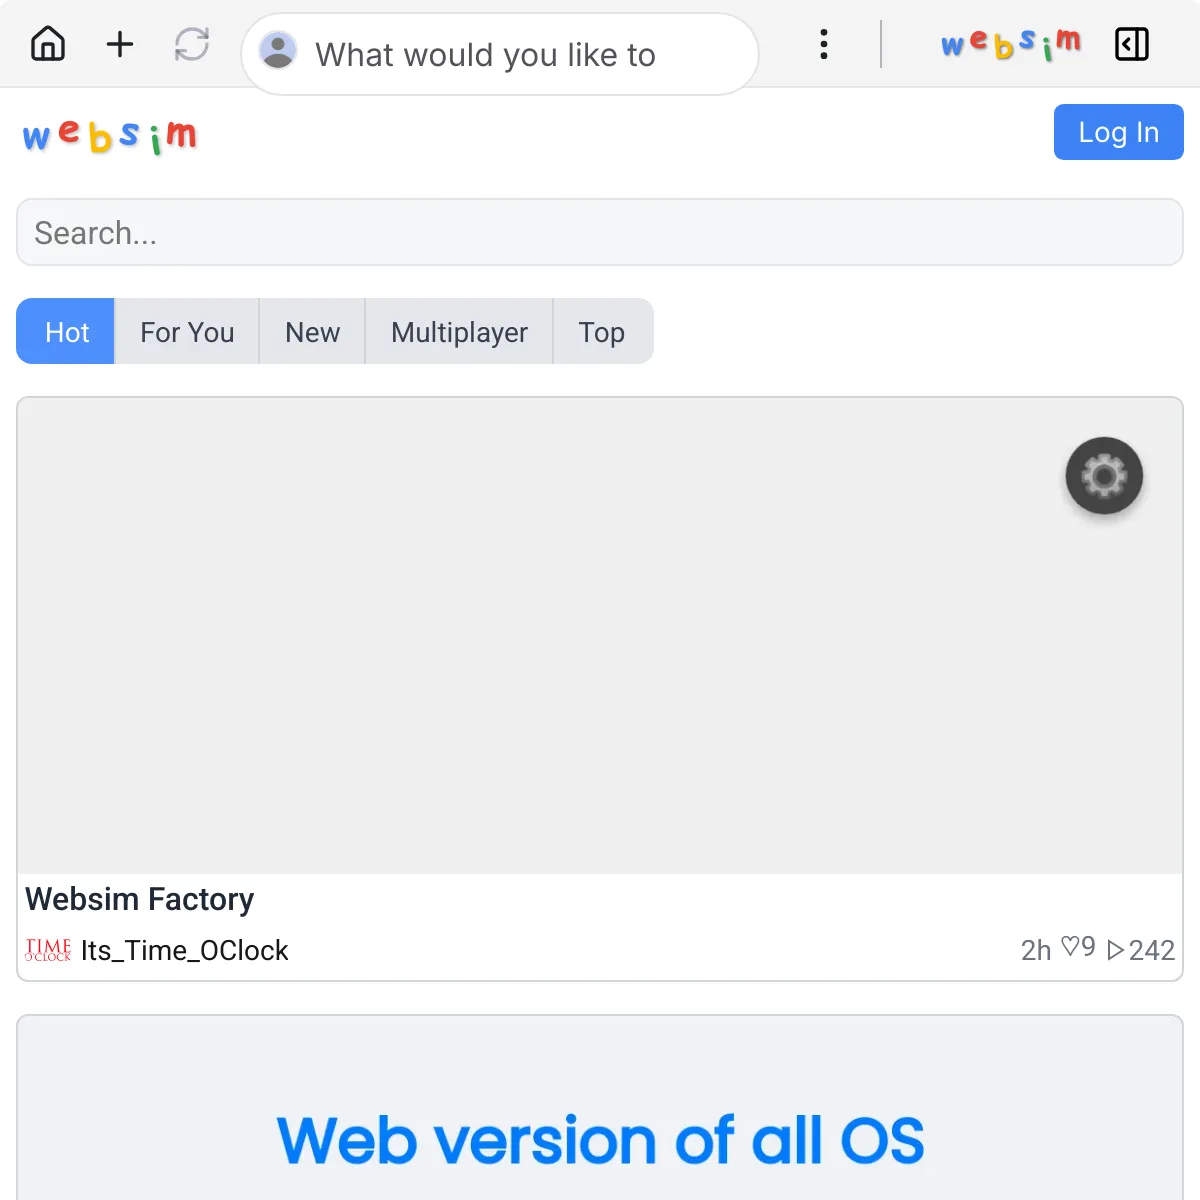1200x1200 pixels.
Task: Open the three-dot overflow menu
Action: (823, 44)
